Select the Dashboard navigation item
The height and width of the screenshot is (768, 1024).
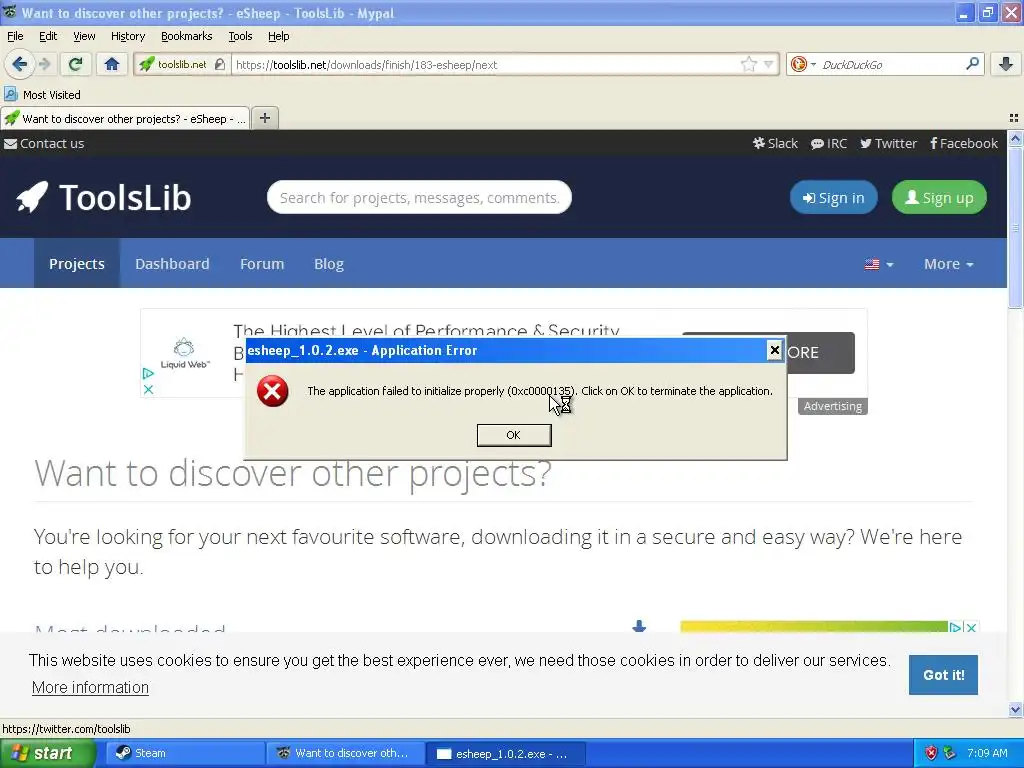[172, 263]
